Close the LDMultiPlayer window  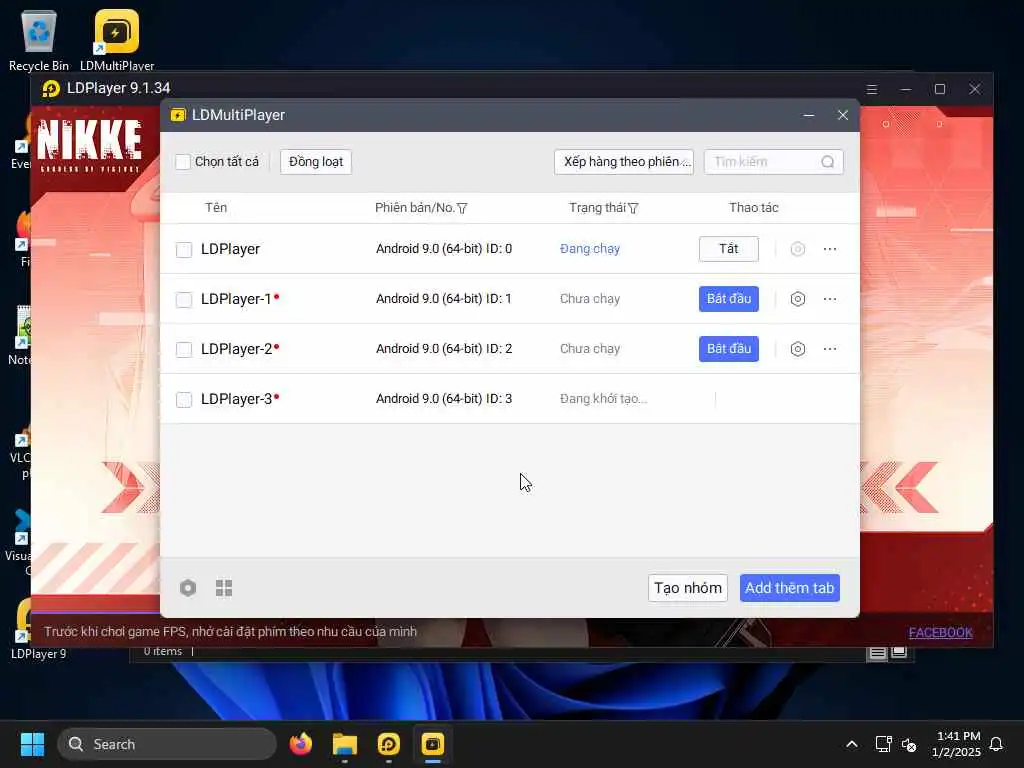point(843,115)
